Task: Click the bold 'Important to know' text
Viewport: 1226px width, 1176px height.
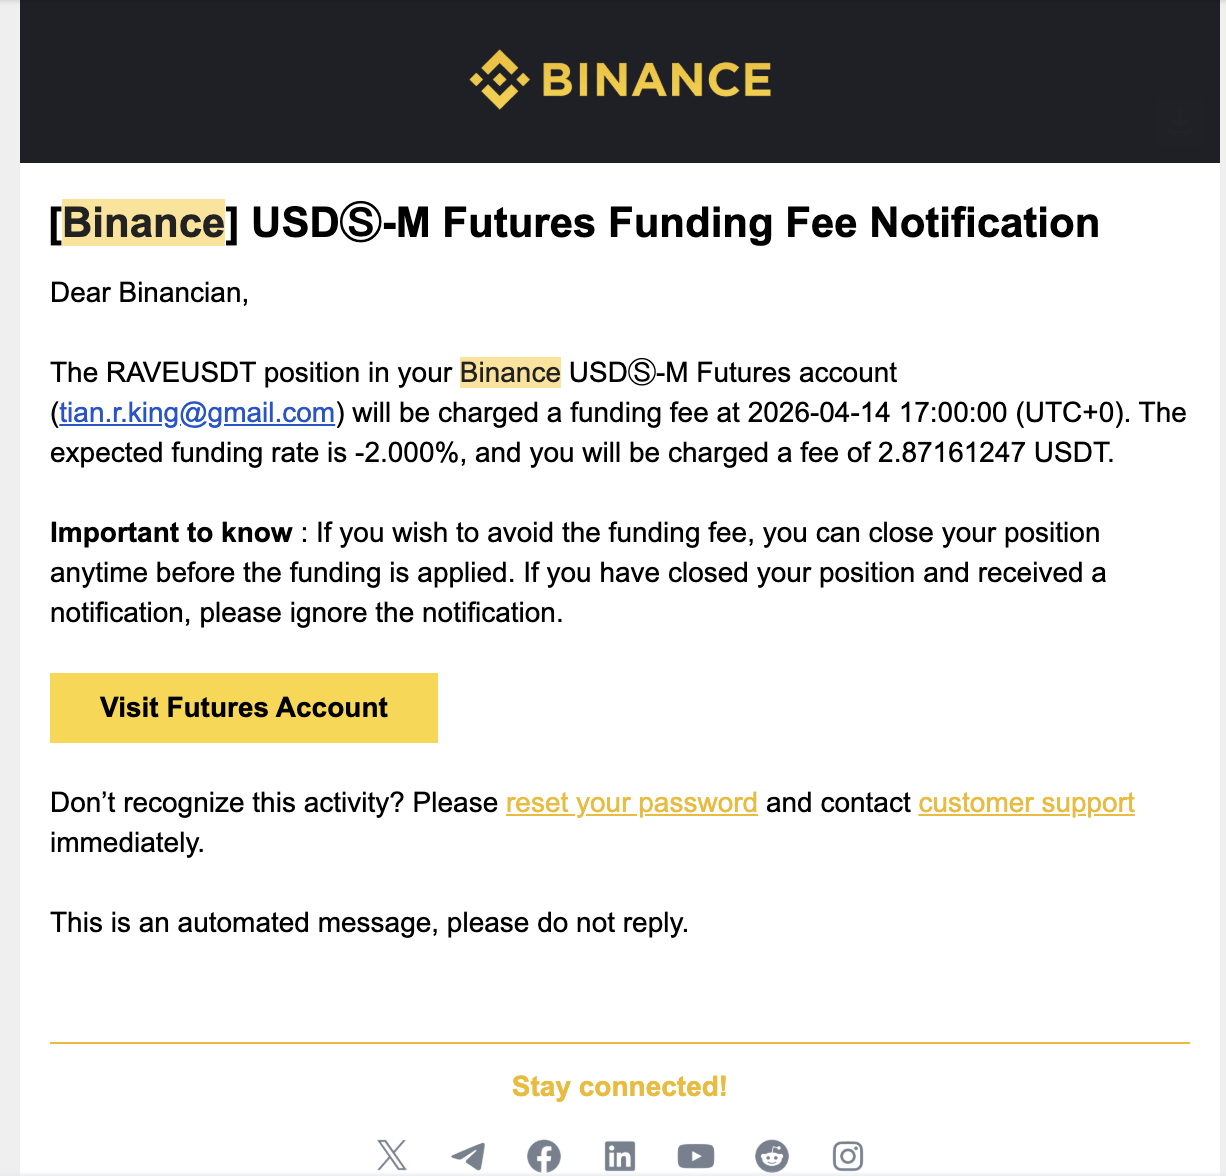Action: tap(171, 533)
